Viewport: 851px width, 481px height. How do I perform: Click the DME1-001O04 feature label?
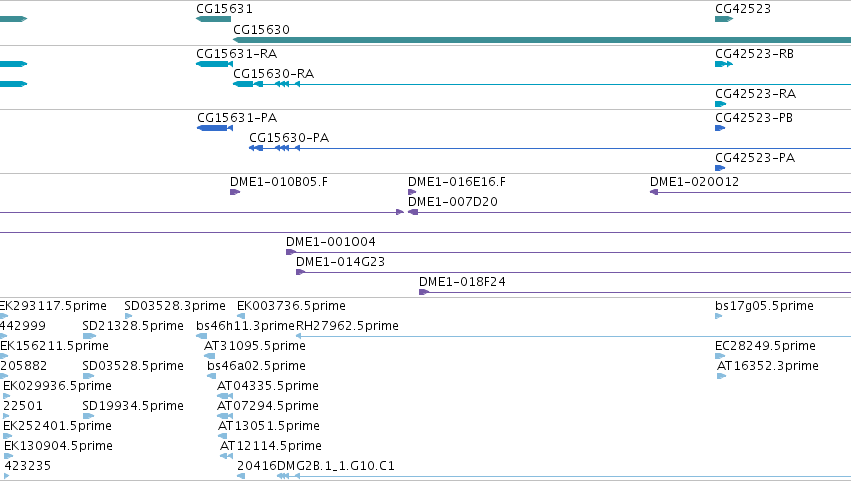331,242
